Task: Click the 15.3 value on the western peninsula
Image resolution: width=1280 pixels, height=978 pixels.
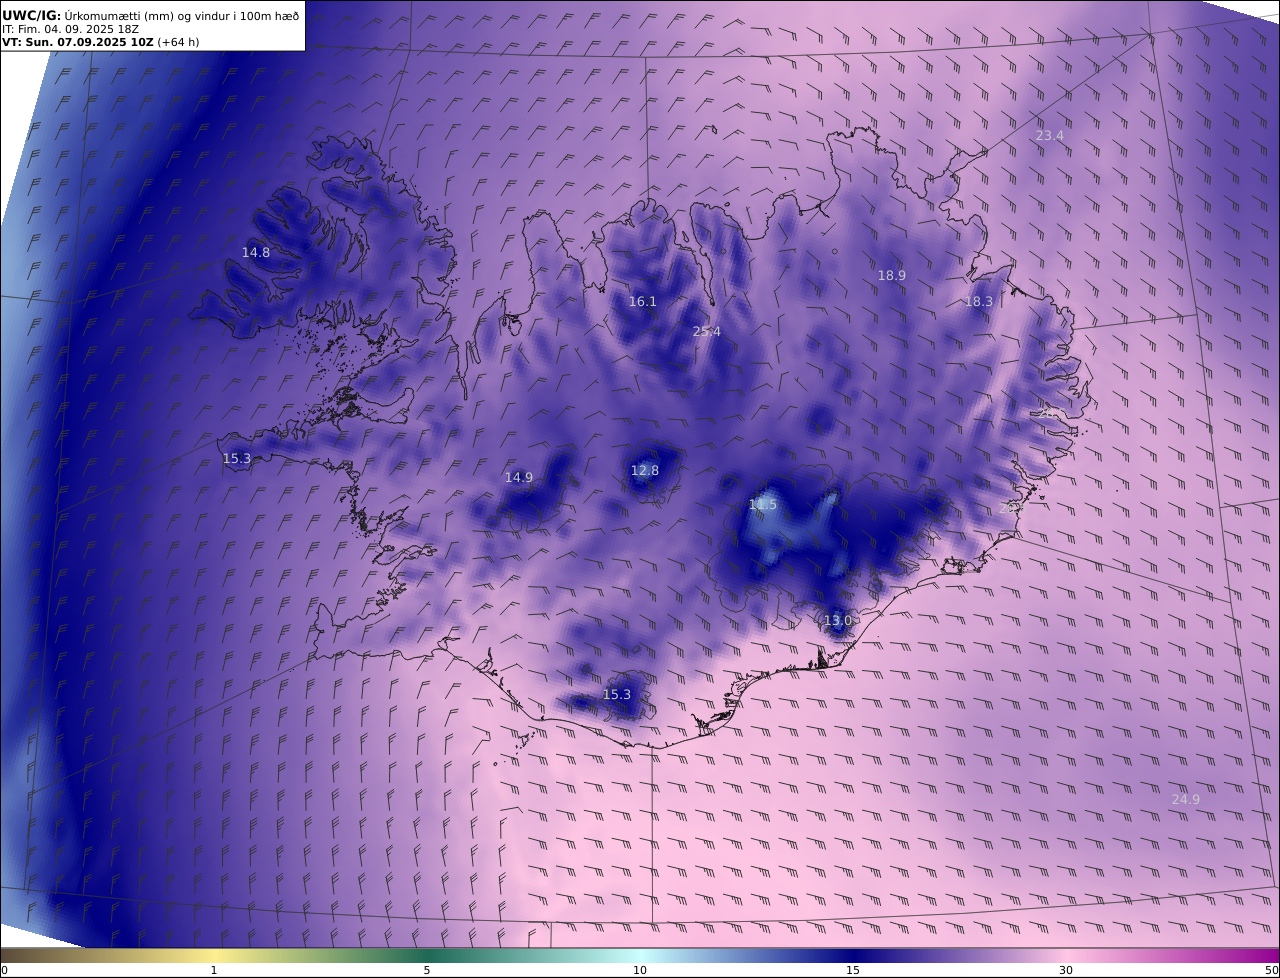Action: tap(237, 459)
